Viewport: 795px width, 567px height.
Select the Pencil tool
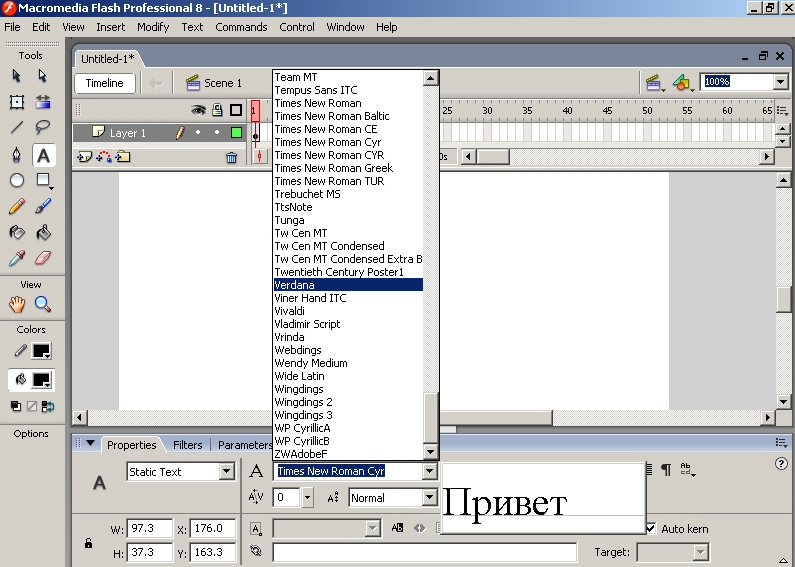point(17,206)
